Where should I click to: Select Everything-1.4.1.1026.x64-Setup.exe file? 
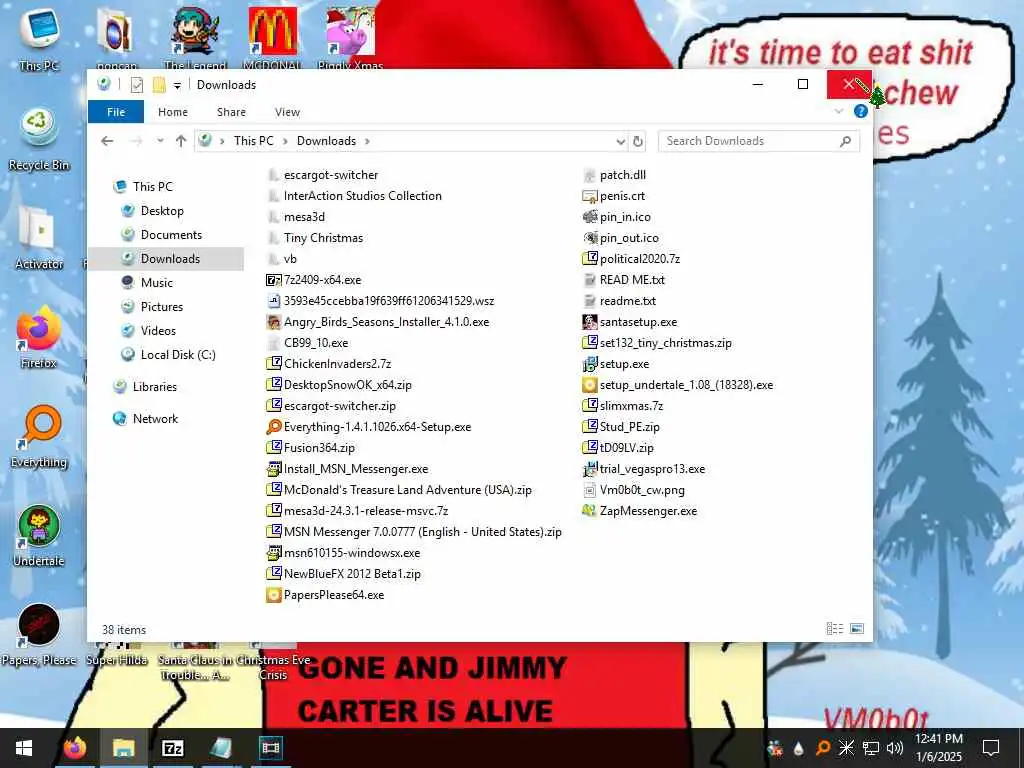coord(369,426)
